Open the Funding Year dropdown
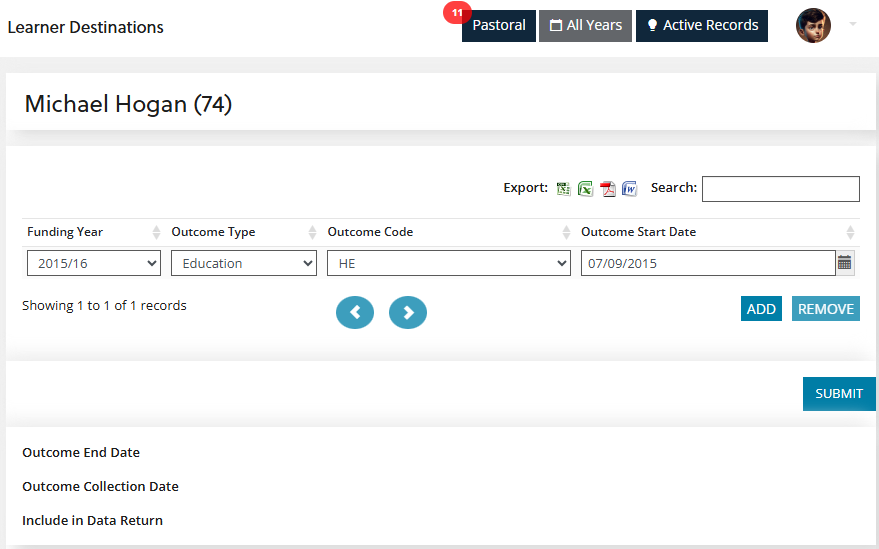 click(94, 263)
